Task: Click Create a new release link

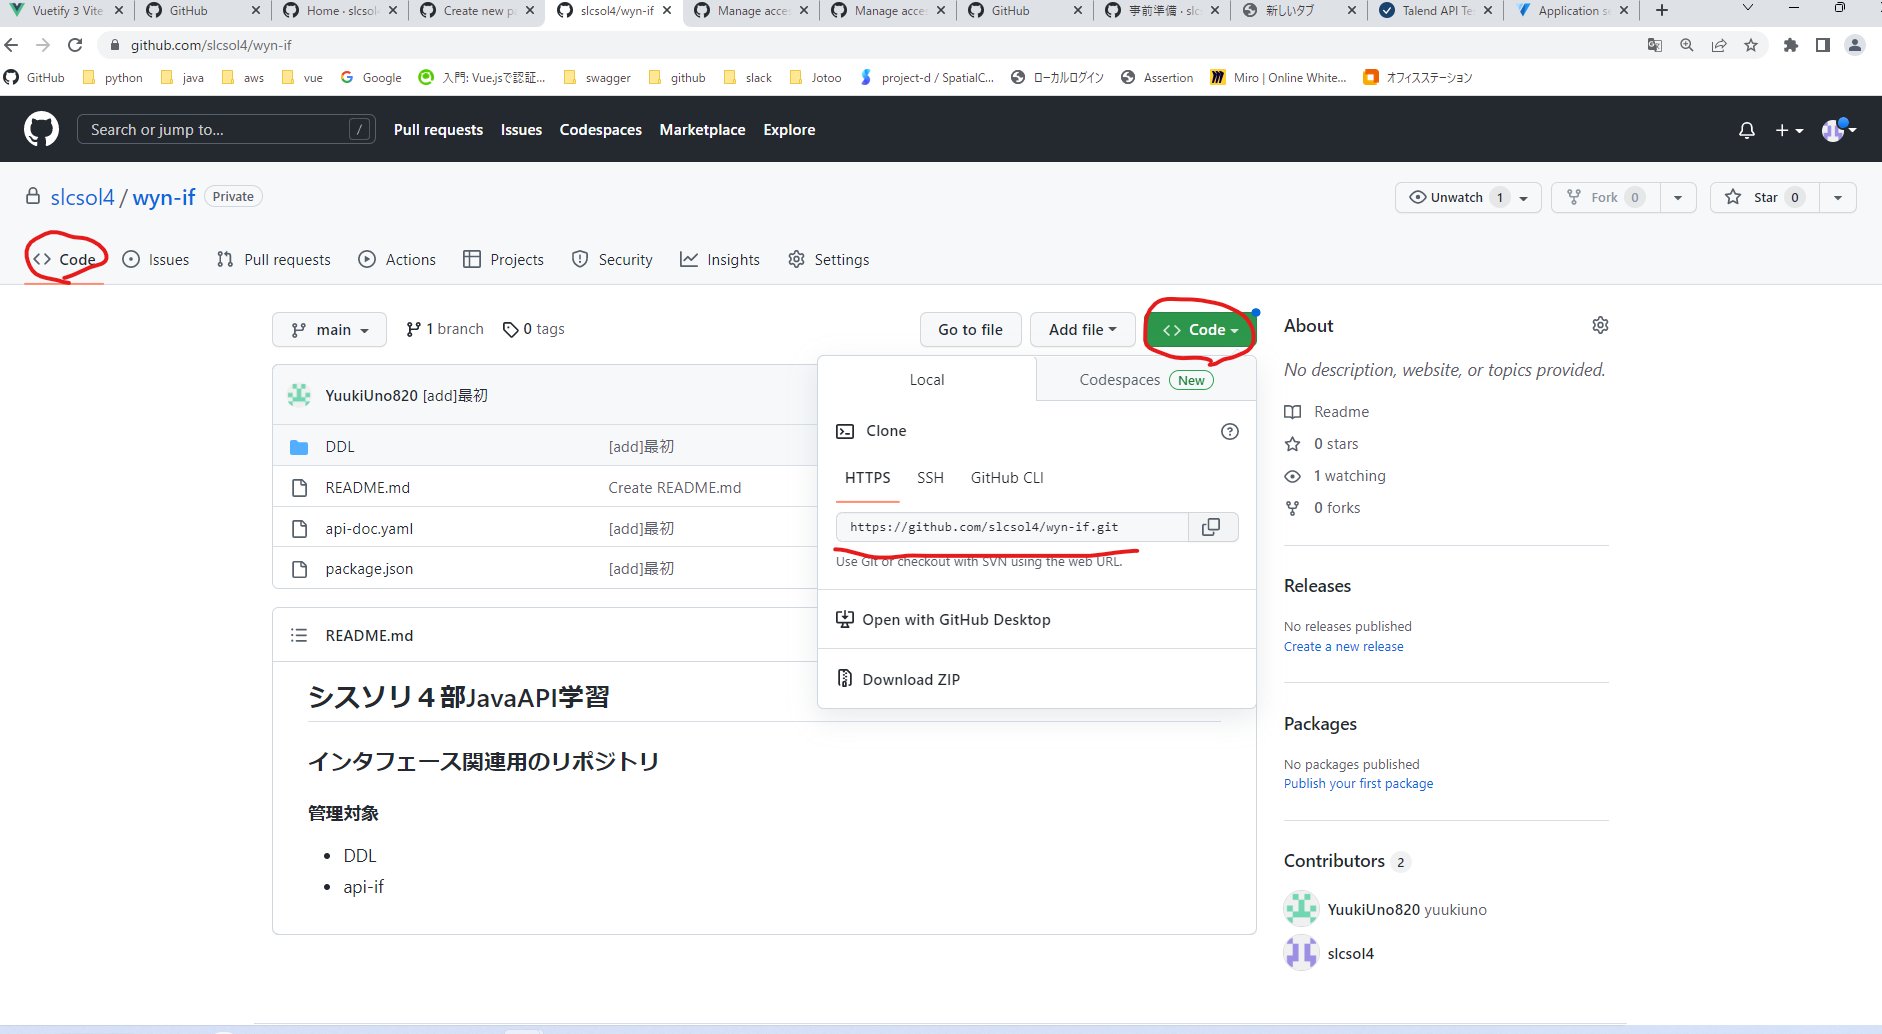Action: (1343, 647)
